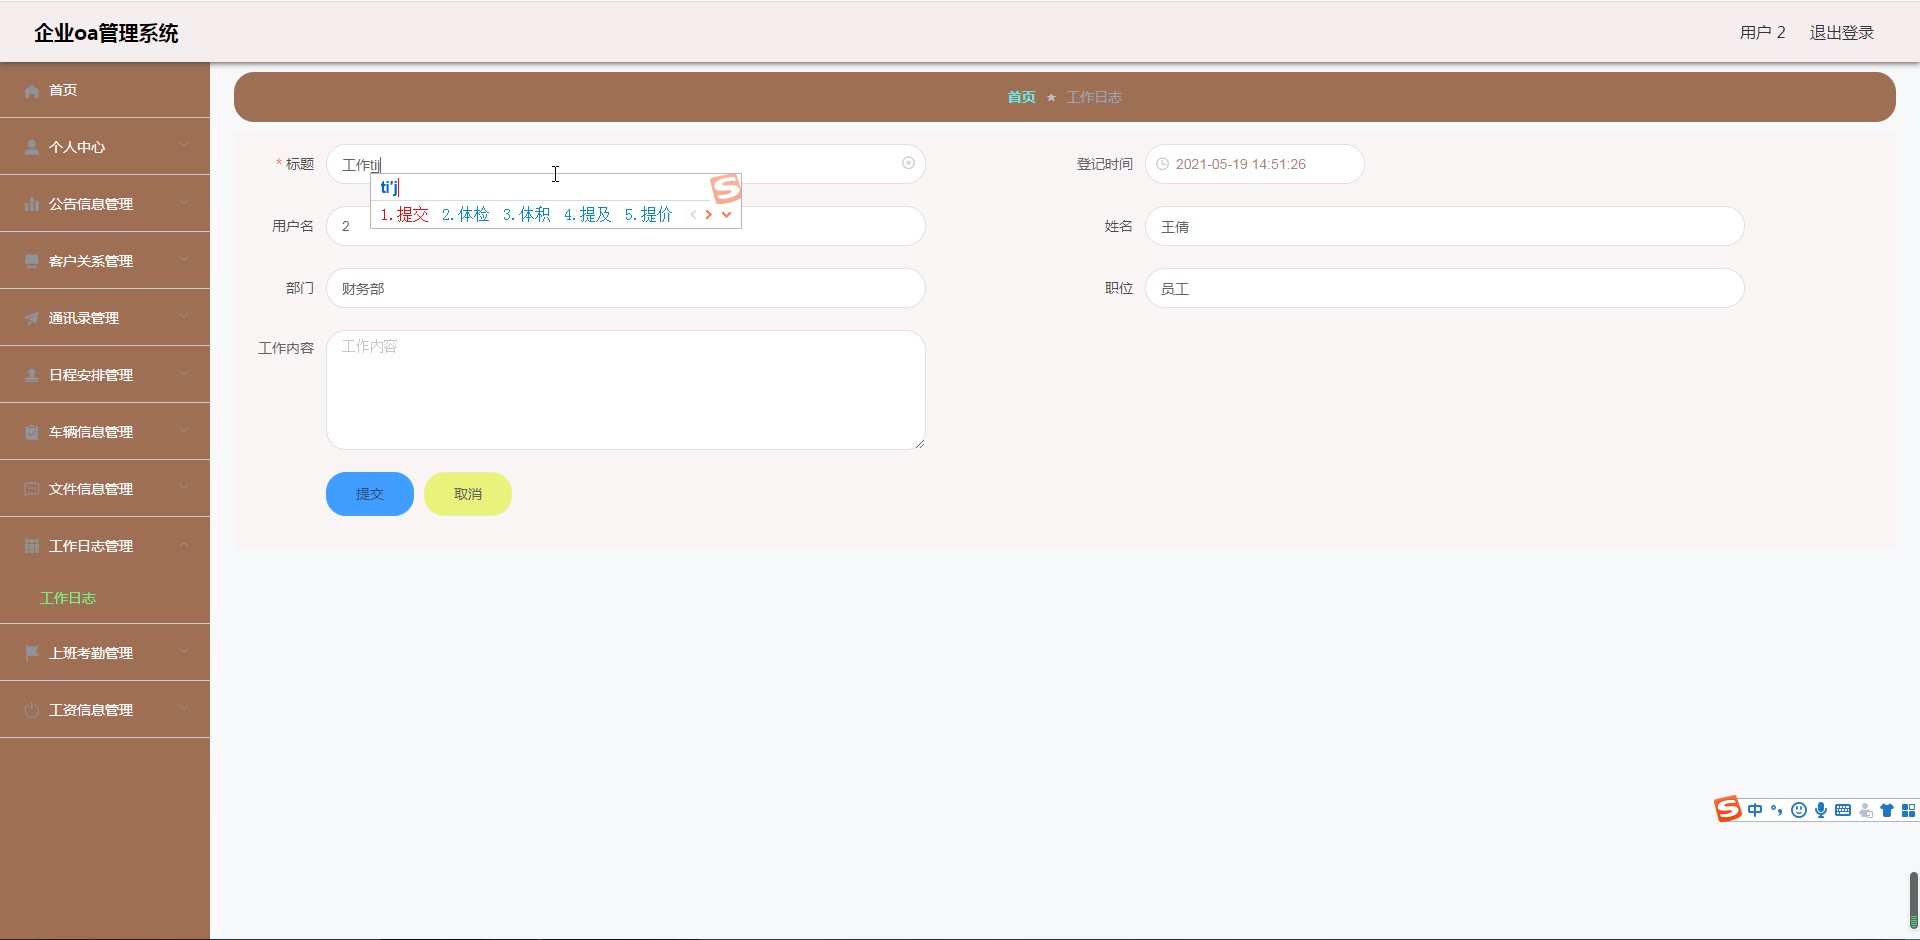Expand the 上班考勤管理 menu chevron
The height and width of the screenshot is (940, 1920).
click(184, 652)
